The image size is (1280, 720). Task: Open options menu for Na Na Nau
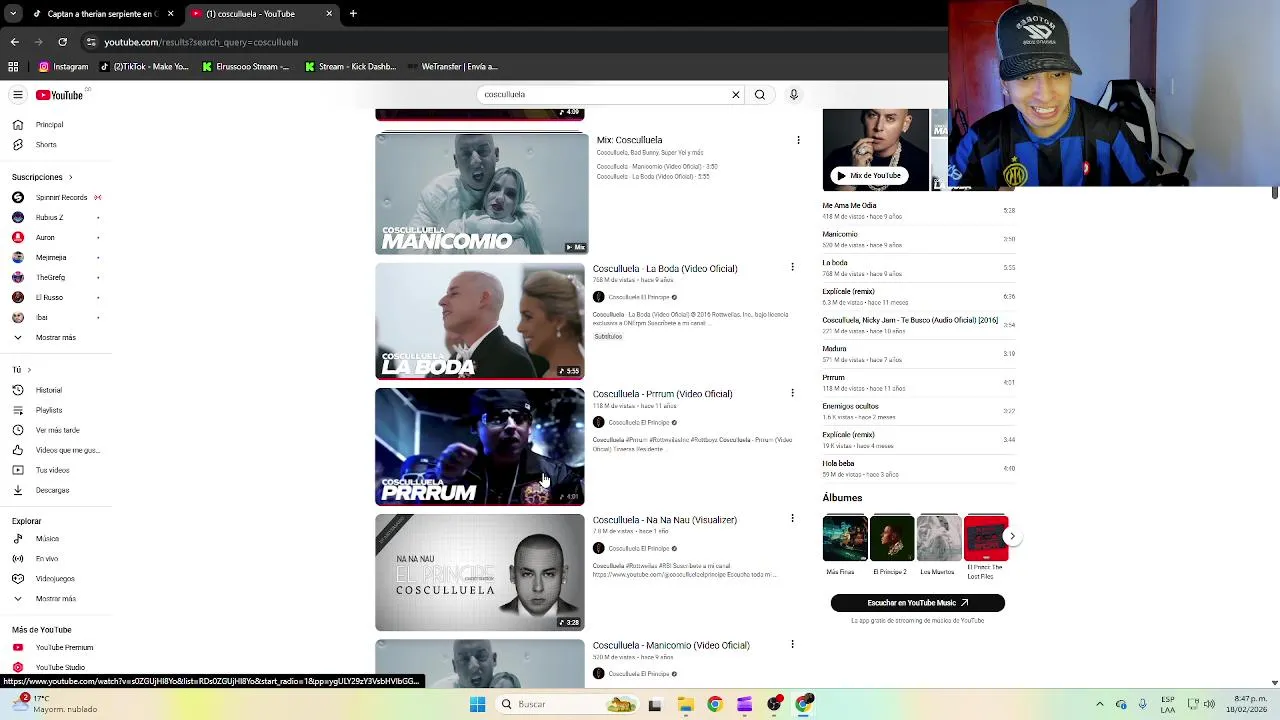click(x=792, y=518)
